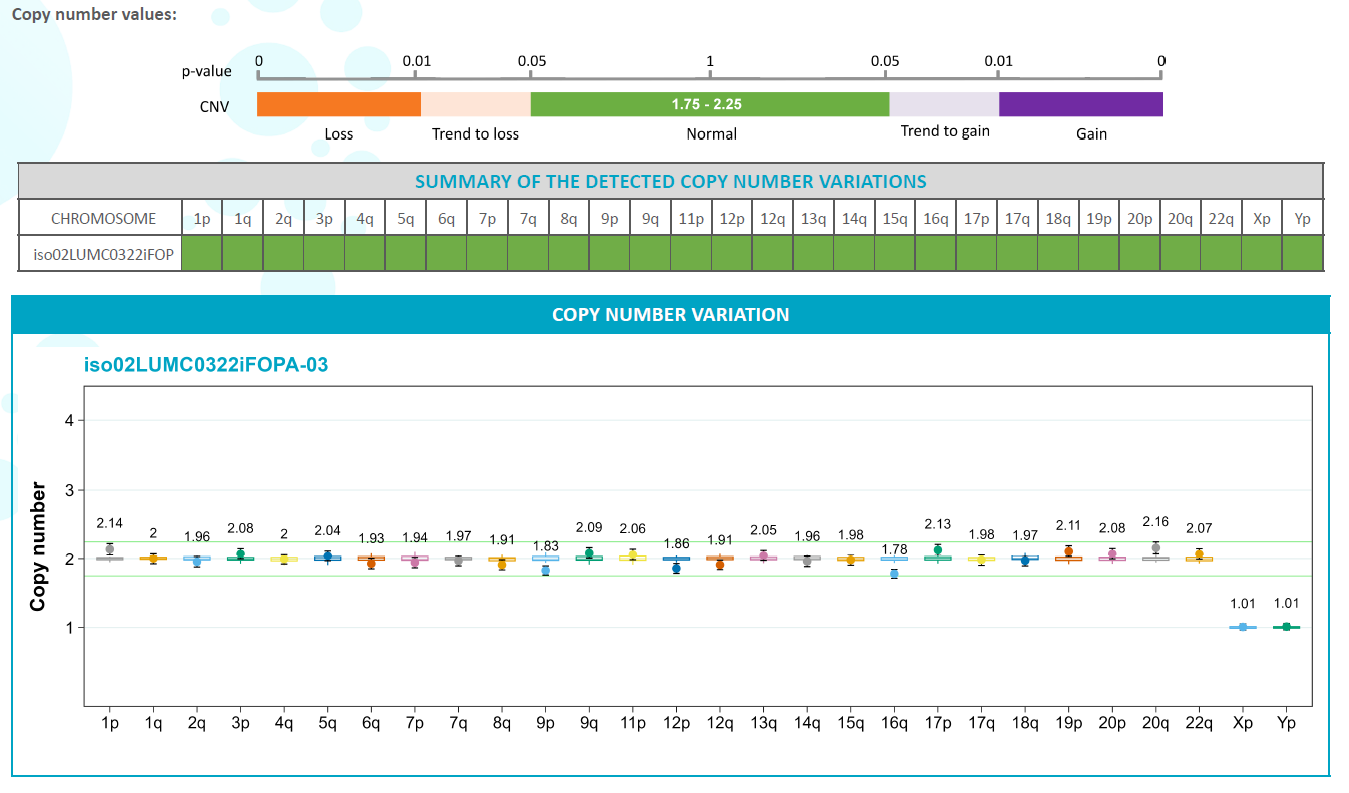Image resolution: width=1349 pixels, height=793 pixels.
Task: Select the 16q data point labeled 1.78
Action: (894, 574)
